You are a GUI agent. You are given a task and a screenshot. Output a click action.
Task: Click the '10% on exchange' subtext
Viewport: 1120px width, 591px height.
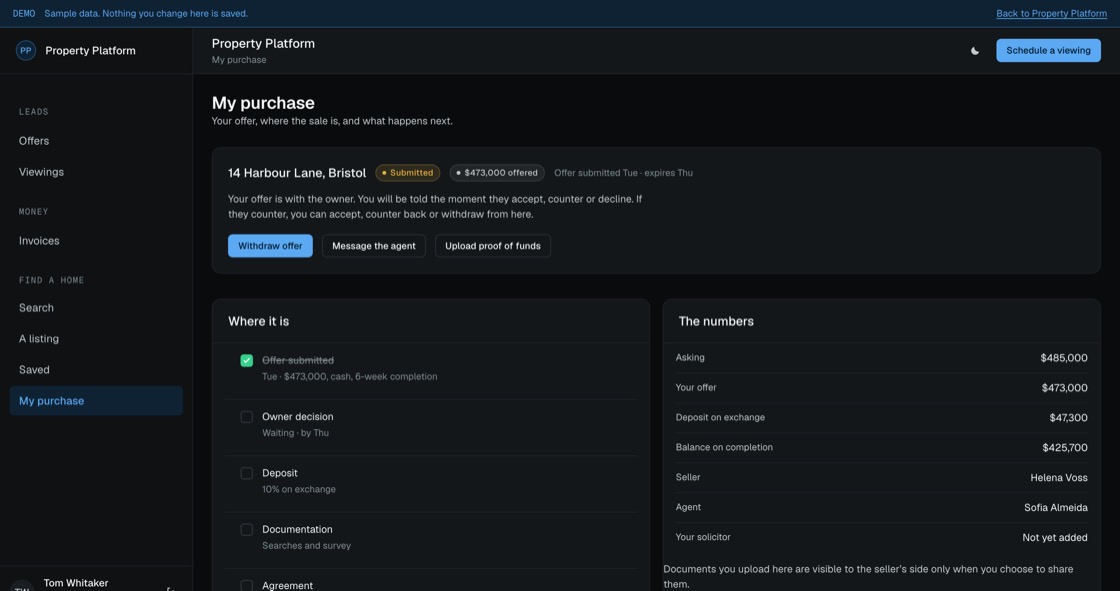pyautogui.click(x=299, y=490)
